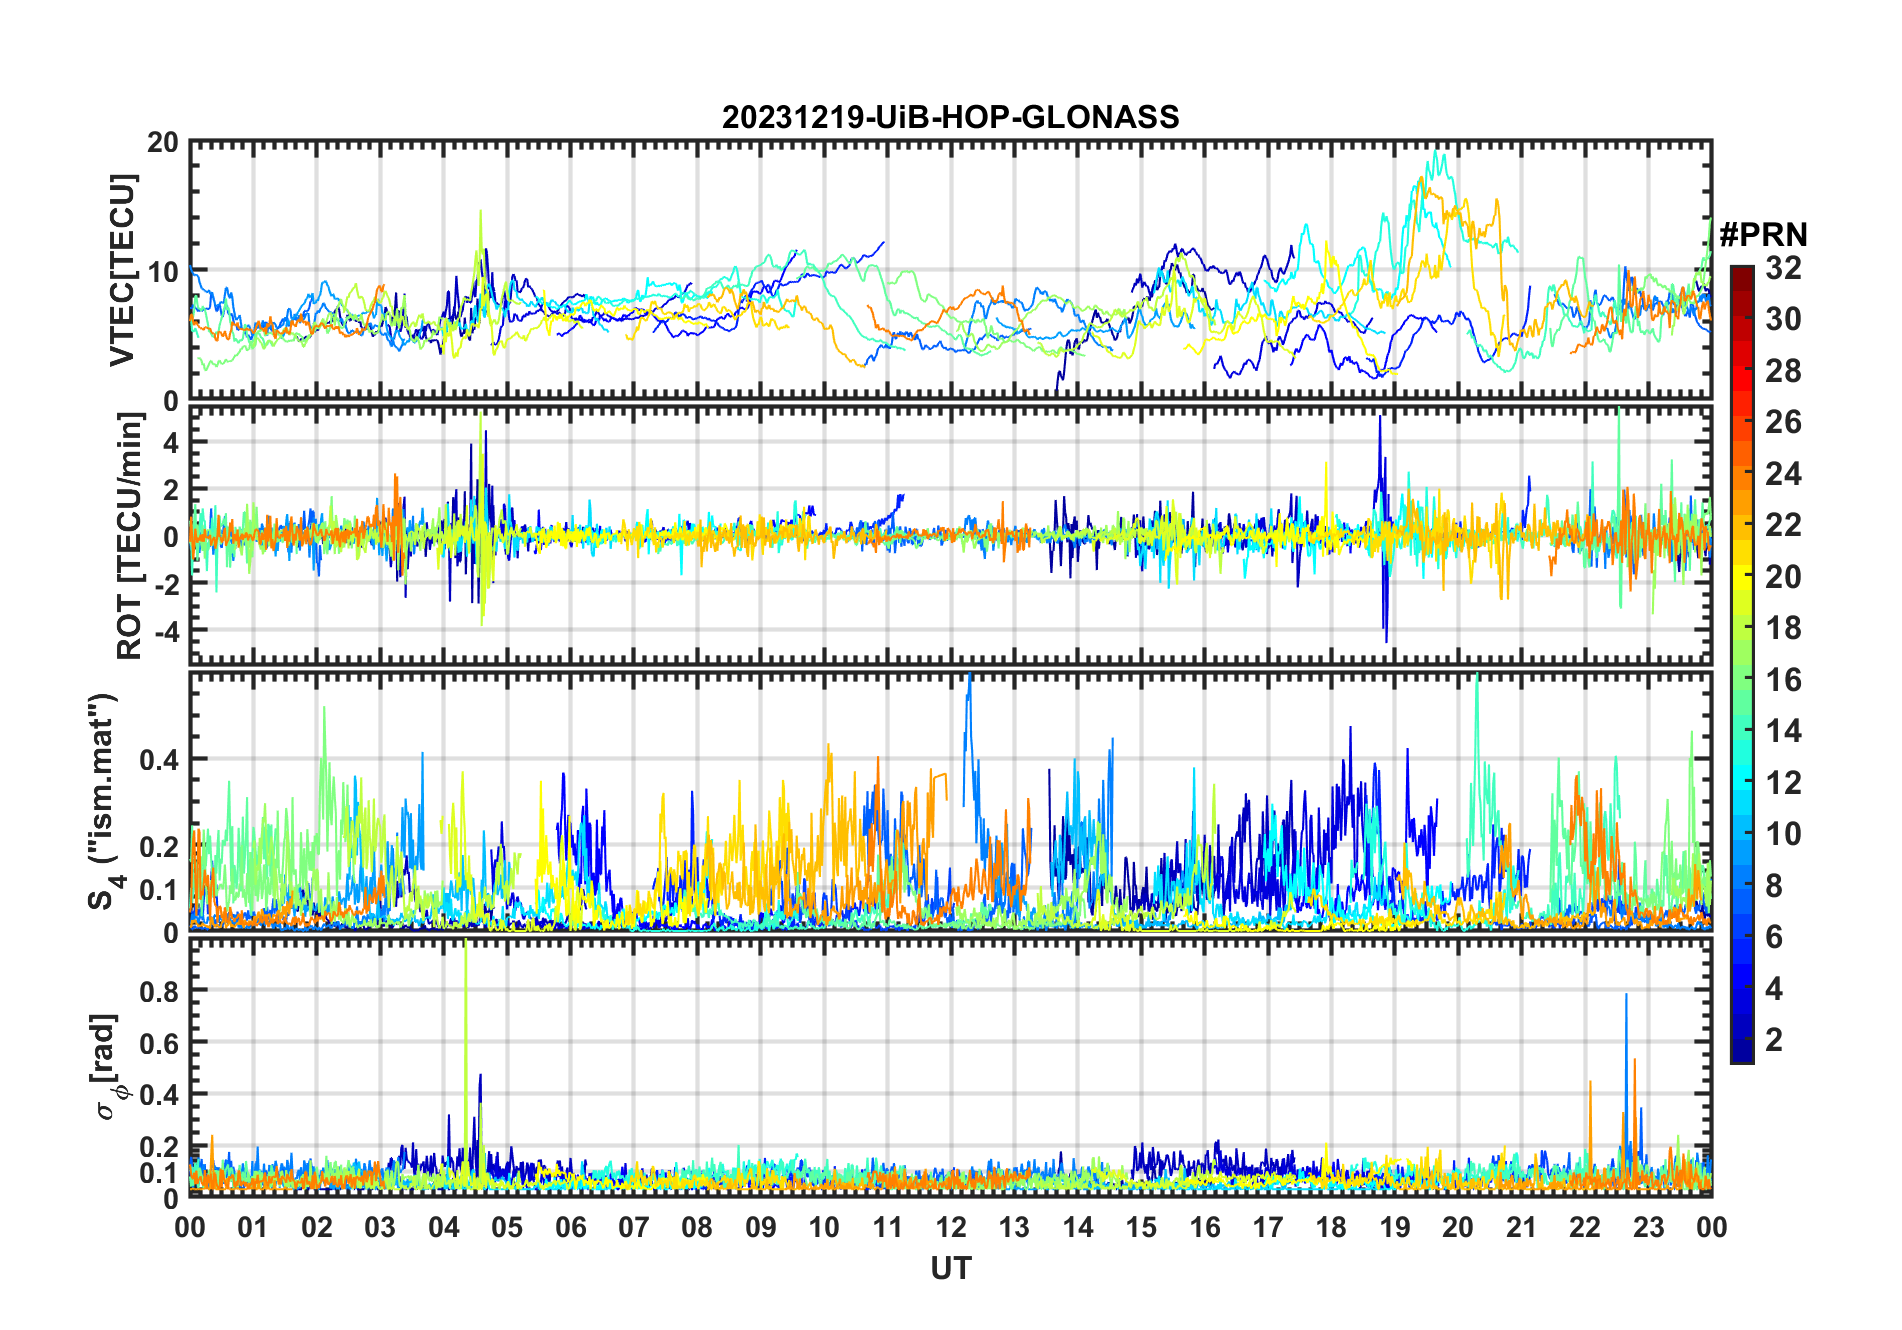Select colorbar tick label "24"
This screenshot has width=1902, height=1330.
coord(1783,473)
